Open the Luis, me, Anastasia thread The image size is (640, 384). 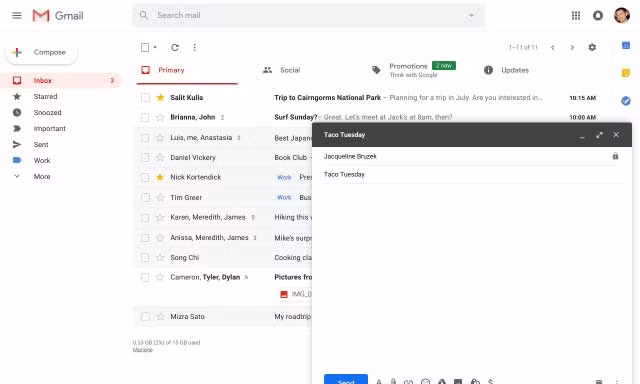[x=222, y=138]
